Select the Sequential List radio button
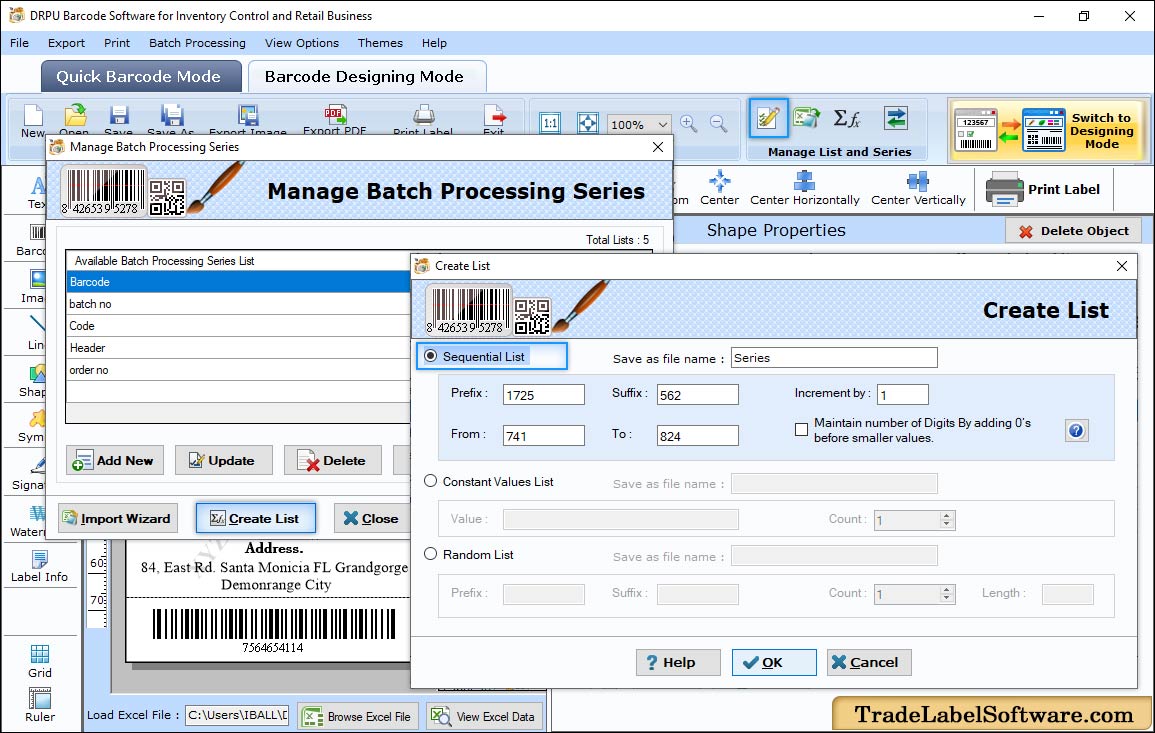 tap(431, 356)
